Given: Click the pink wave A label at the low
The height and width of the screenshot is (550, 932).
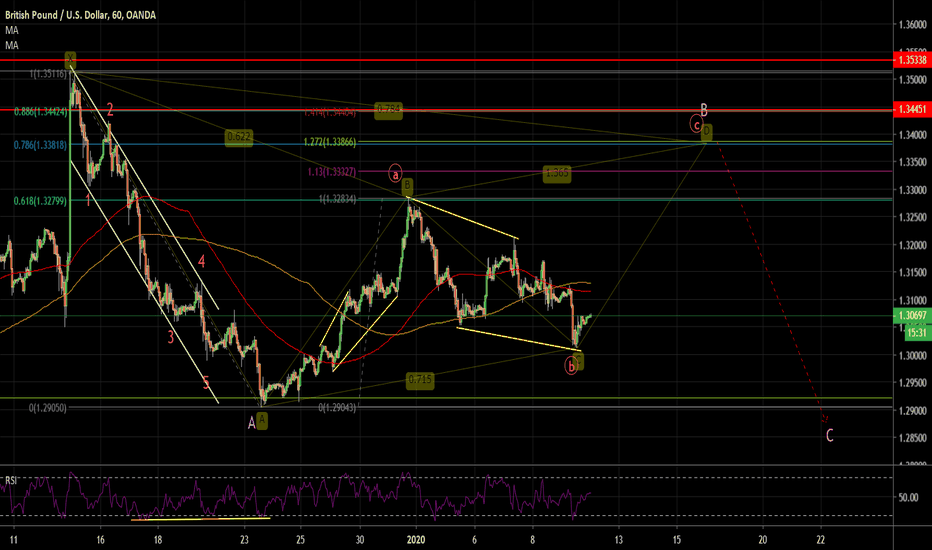Looking at the screenshot, I should [252, 423].
